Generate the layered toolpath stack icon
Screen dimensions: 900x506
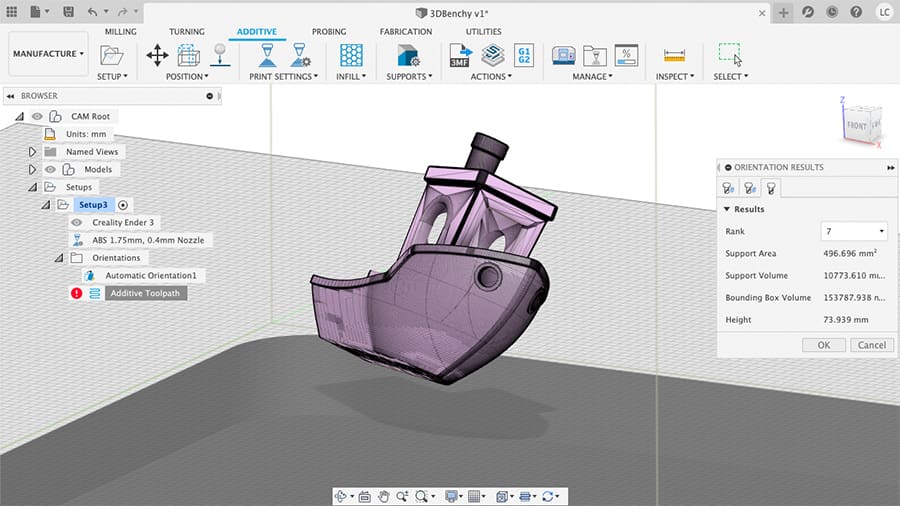(492, 56)
